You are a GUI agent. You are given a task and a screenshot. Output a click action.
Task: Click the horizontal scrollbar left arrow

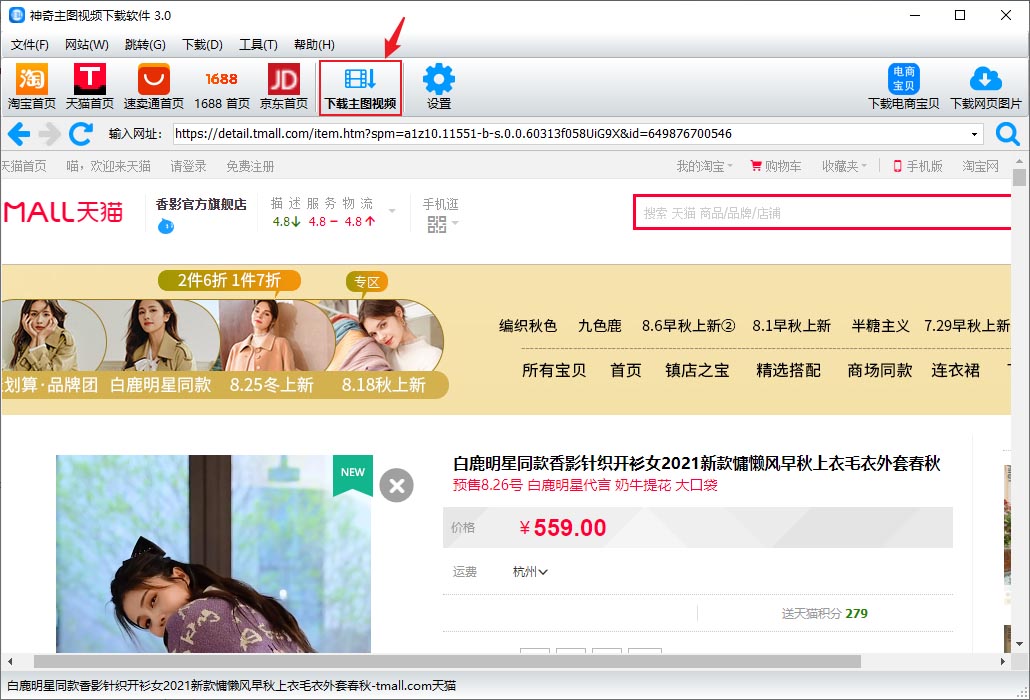point(10,661)
